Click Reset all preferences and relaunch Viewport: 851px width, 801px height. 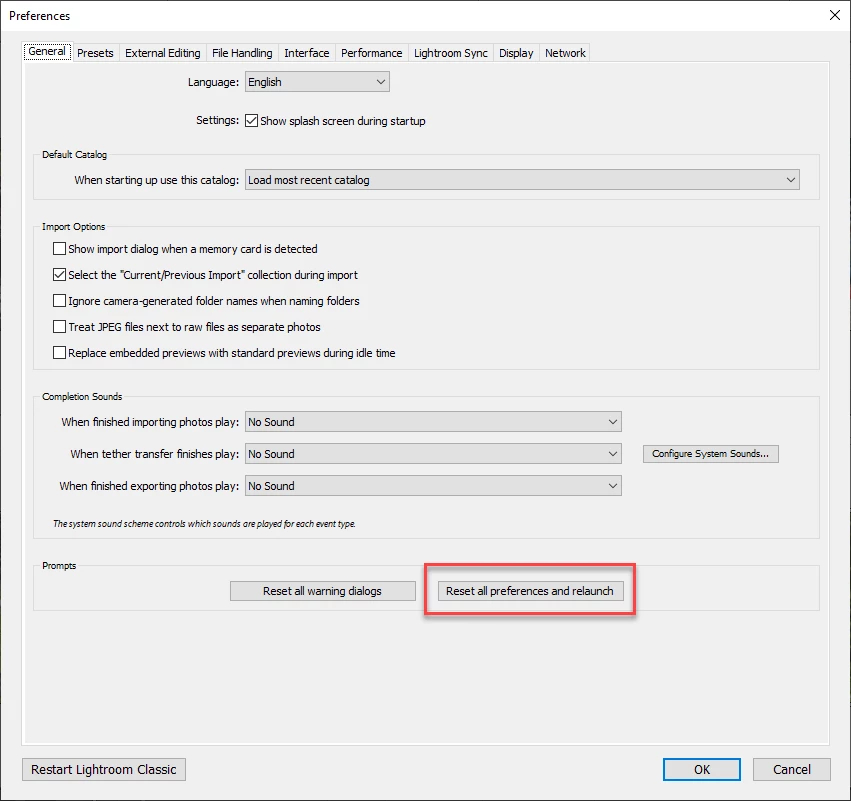click(530, 591)
